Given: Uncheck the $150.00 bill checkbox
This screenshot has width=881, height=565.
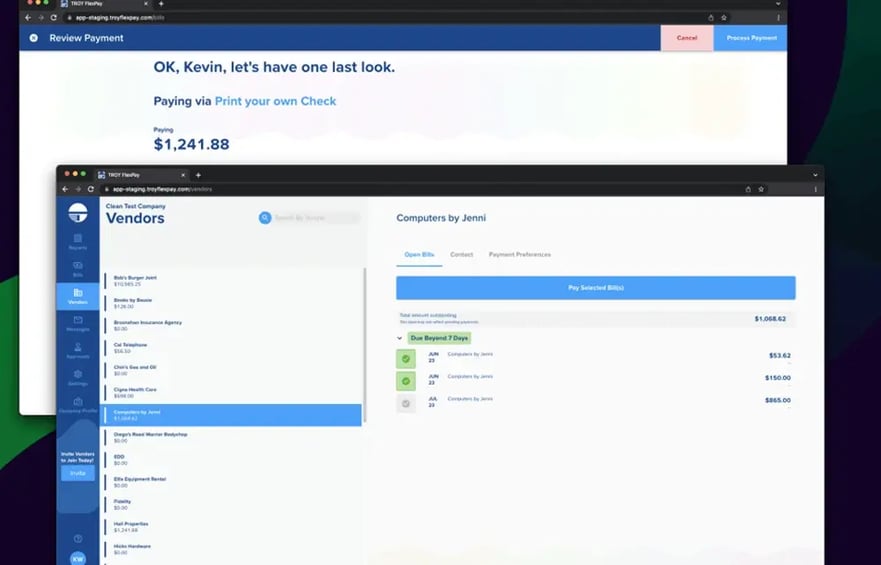Looking at the screenshot, I should [406, 381].
